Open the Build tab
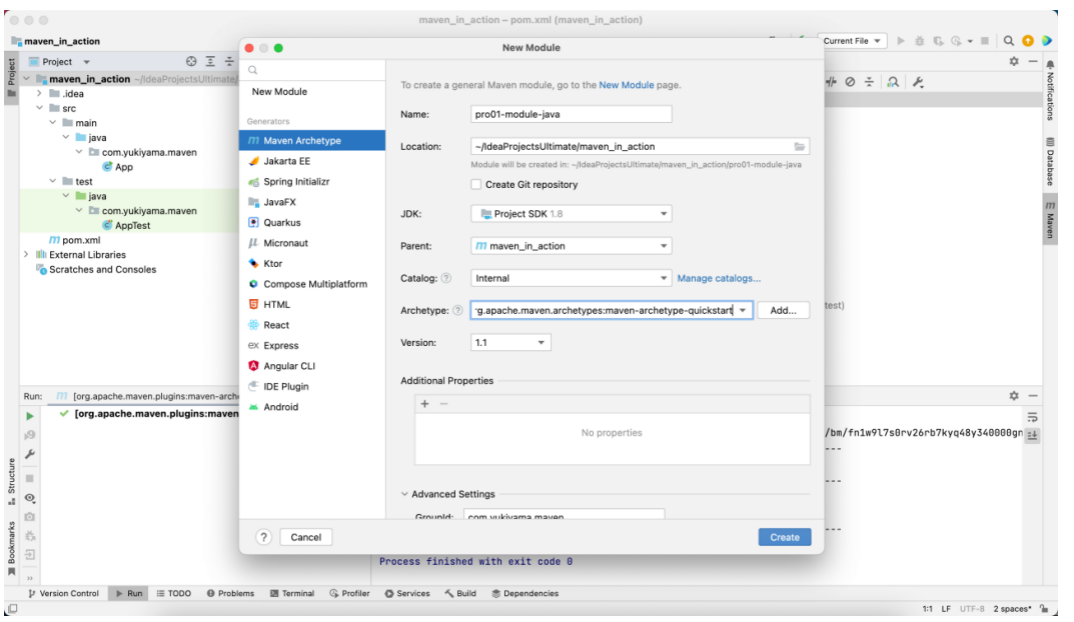The height and width of the screenshot is (622, 1074). [x=460, y=593]
